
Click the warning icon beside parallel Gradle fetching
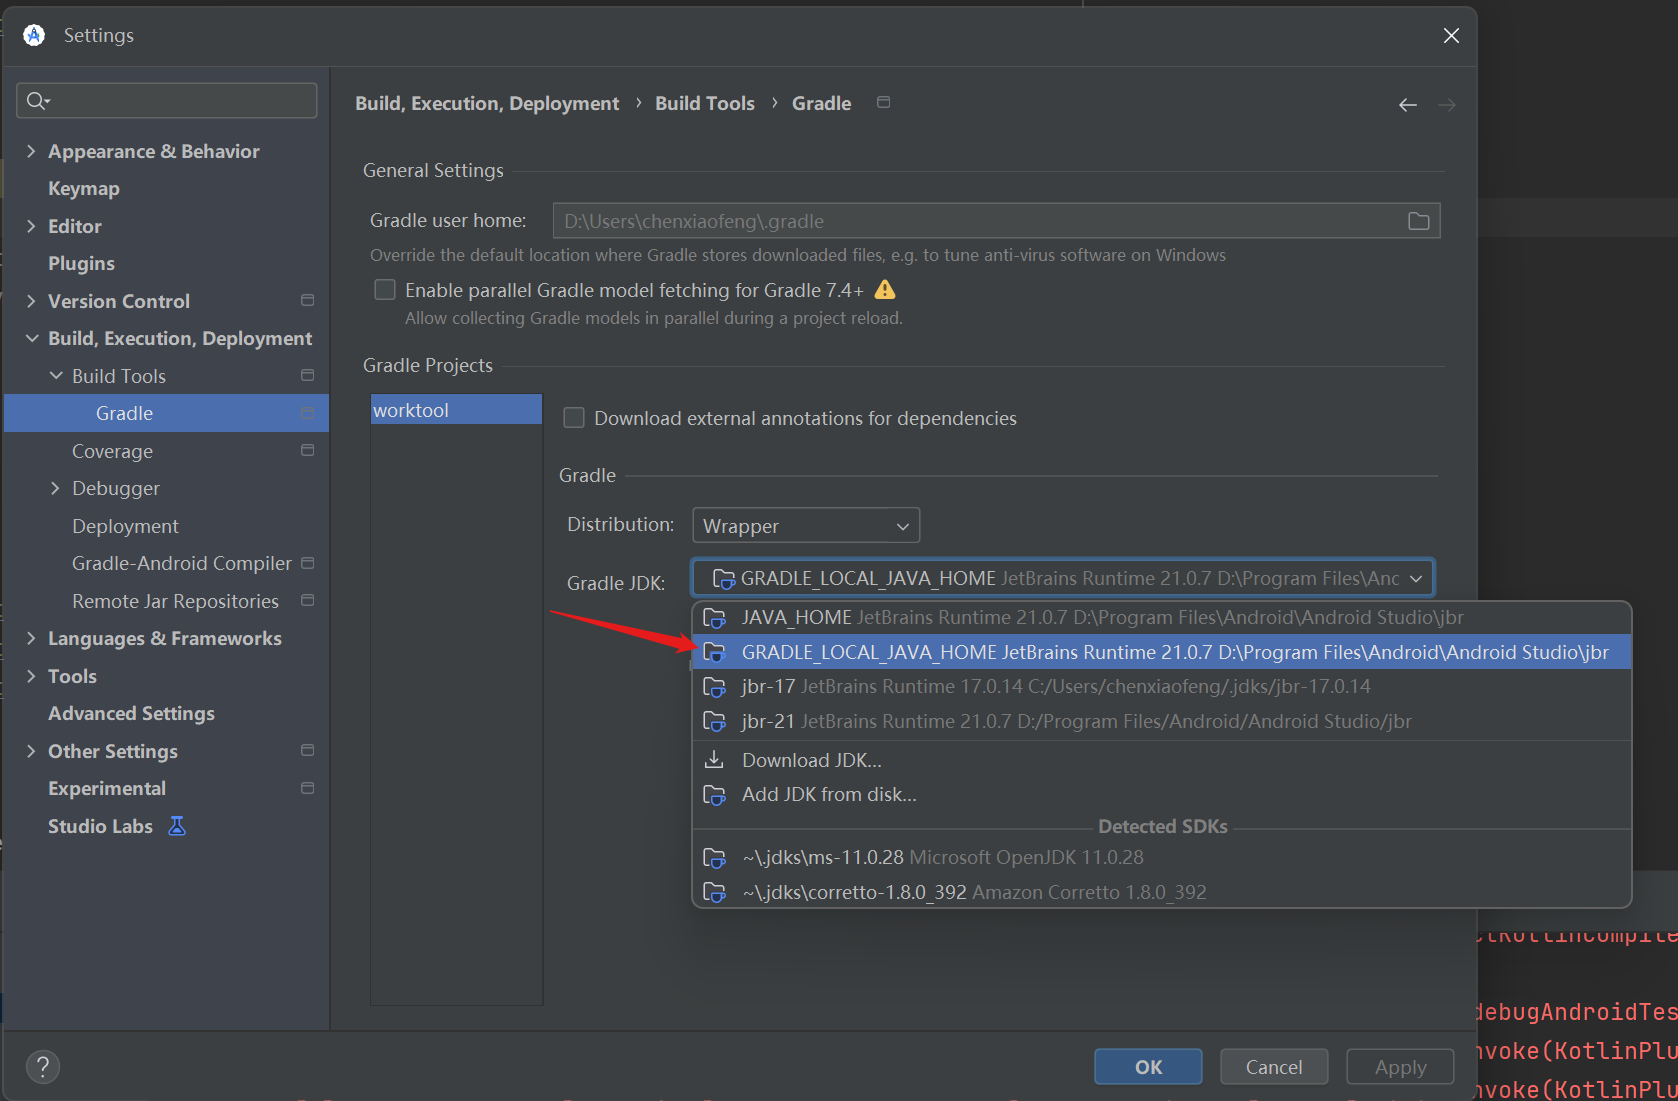(885, 290)
